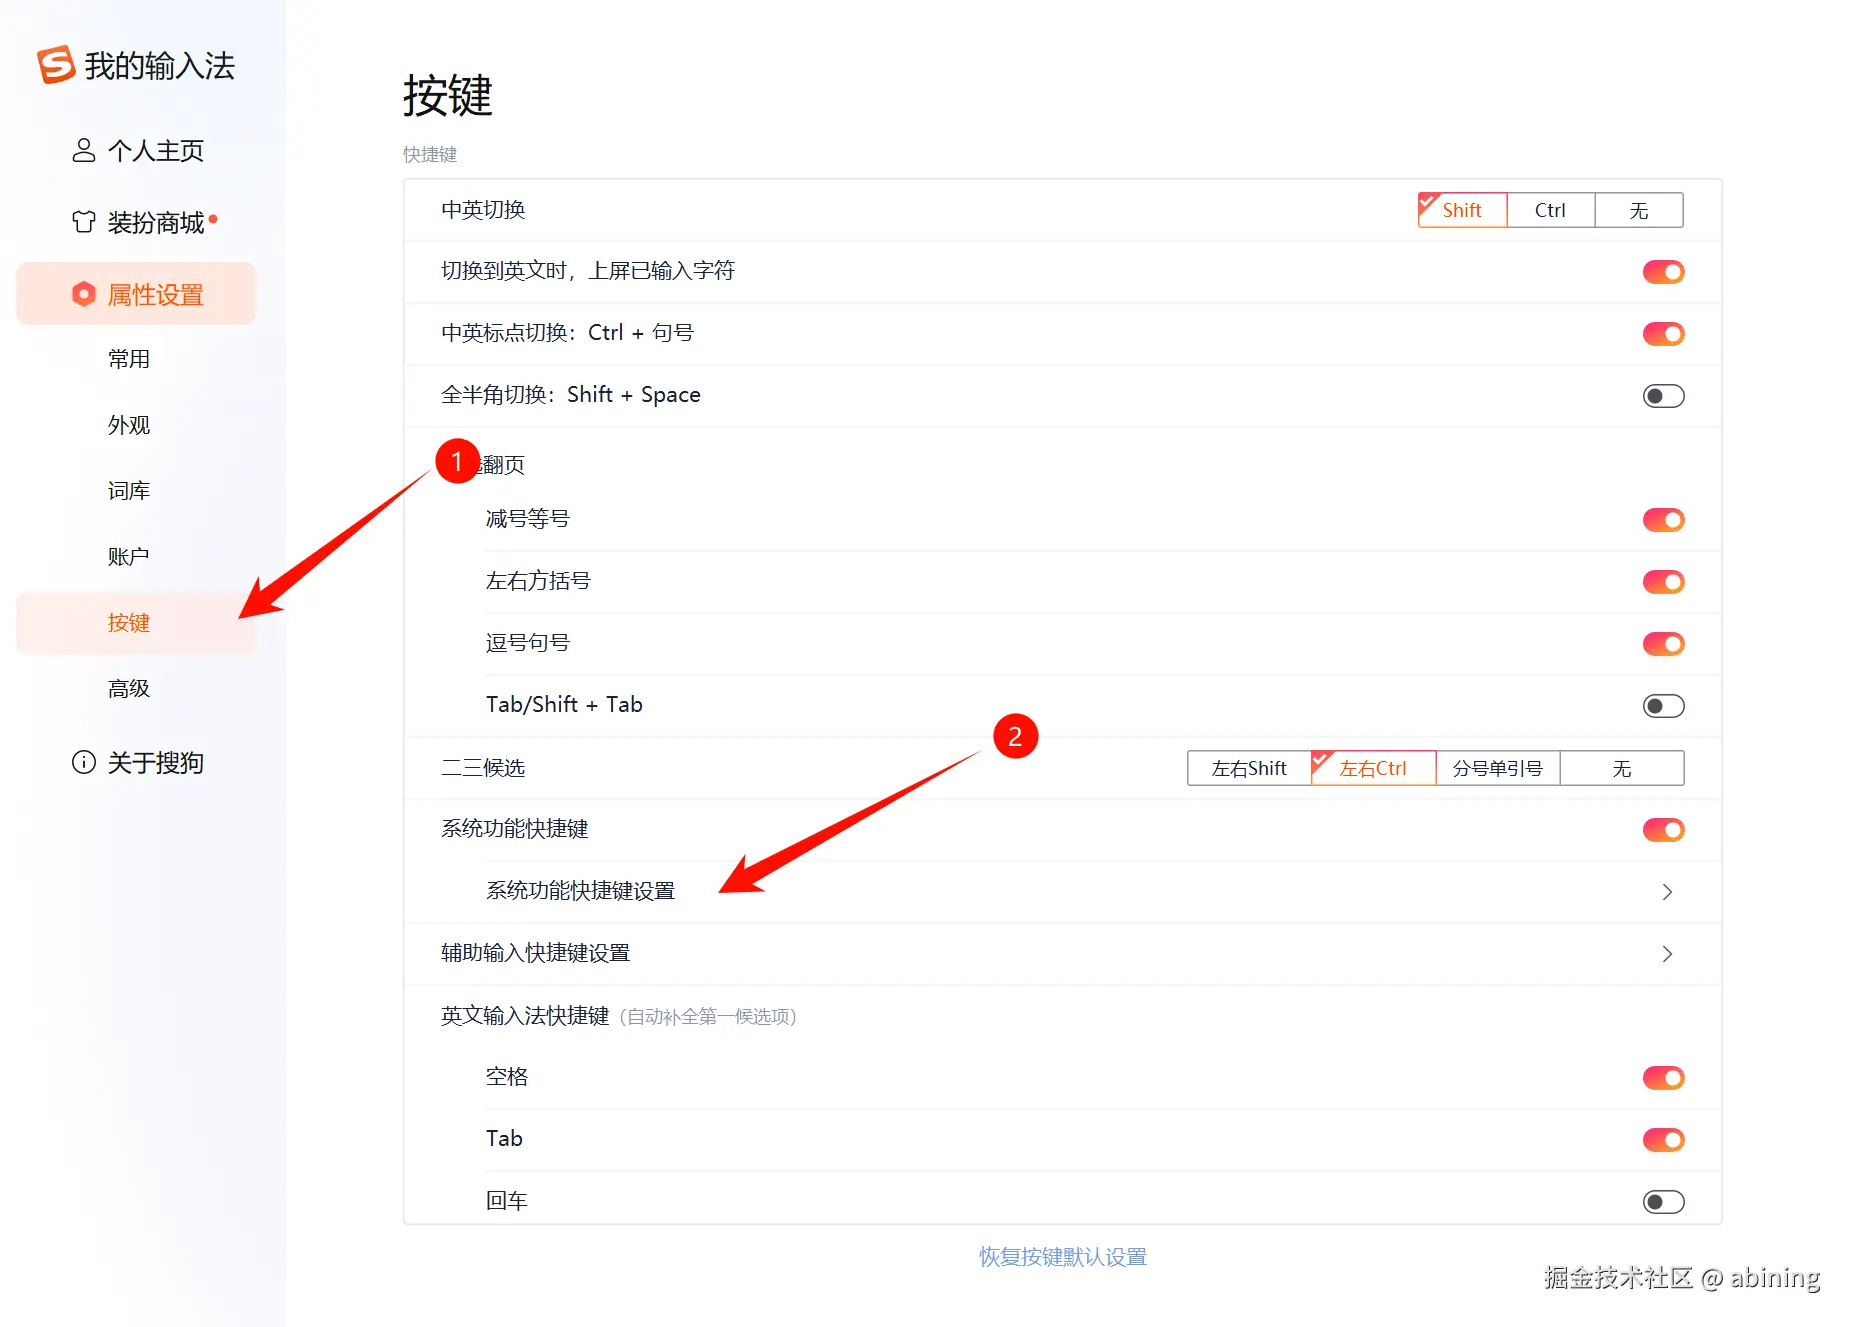
Task: Enable 全半角切换 Shift + Space switch
Action: coord(1663,396)
